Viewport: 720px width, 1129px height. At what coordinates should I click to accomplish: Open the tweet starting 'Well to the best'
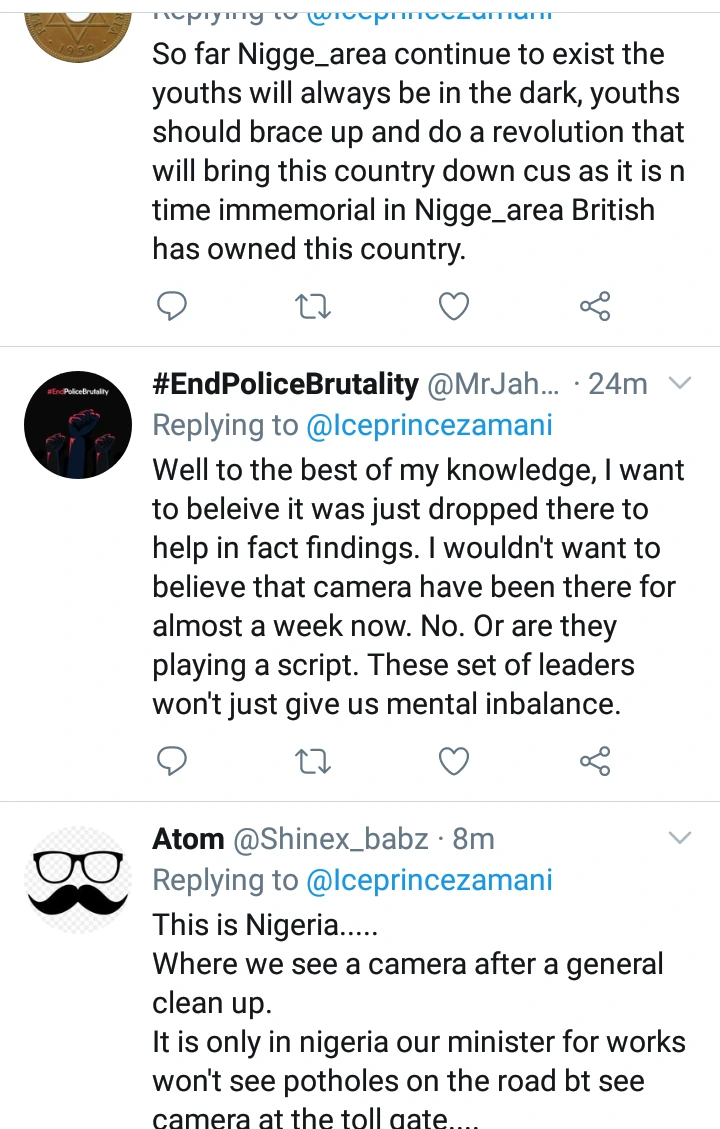[418, 587]
